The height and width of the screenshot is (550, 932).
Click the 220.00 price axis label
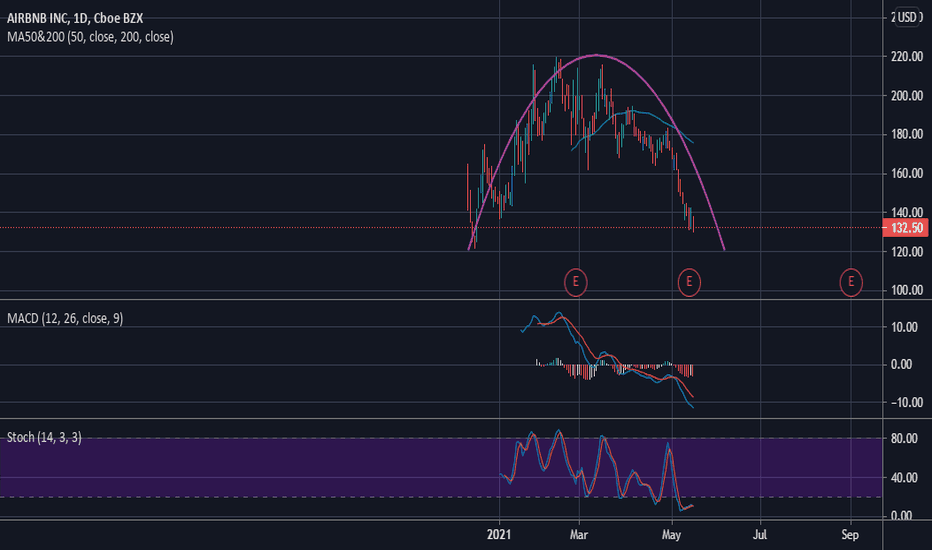(x=906, y=57)
